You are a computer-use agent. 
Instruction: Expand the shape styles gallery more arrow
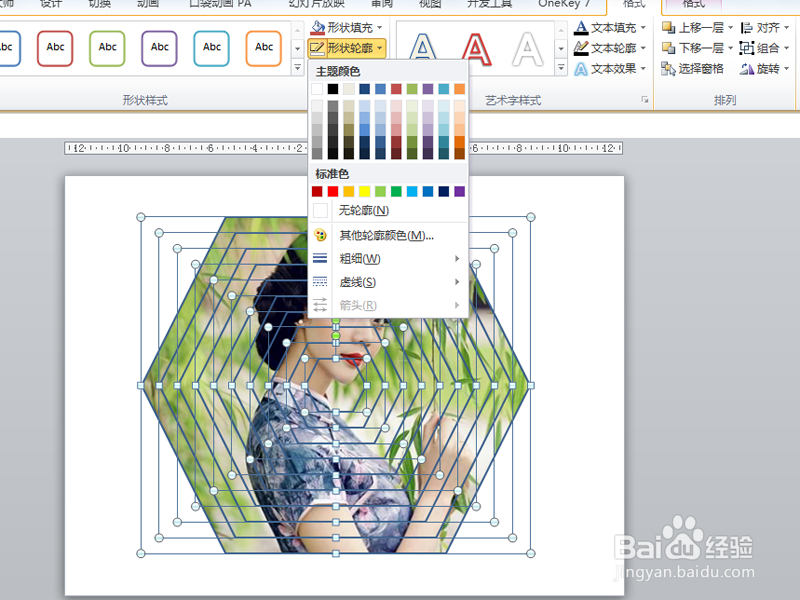click(297, 67)
